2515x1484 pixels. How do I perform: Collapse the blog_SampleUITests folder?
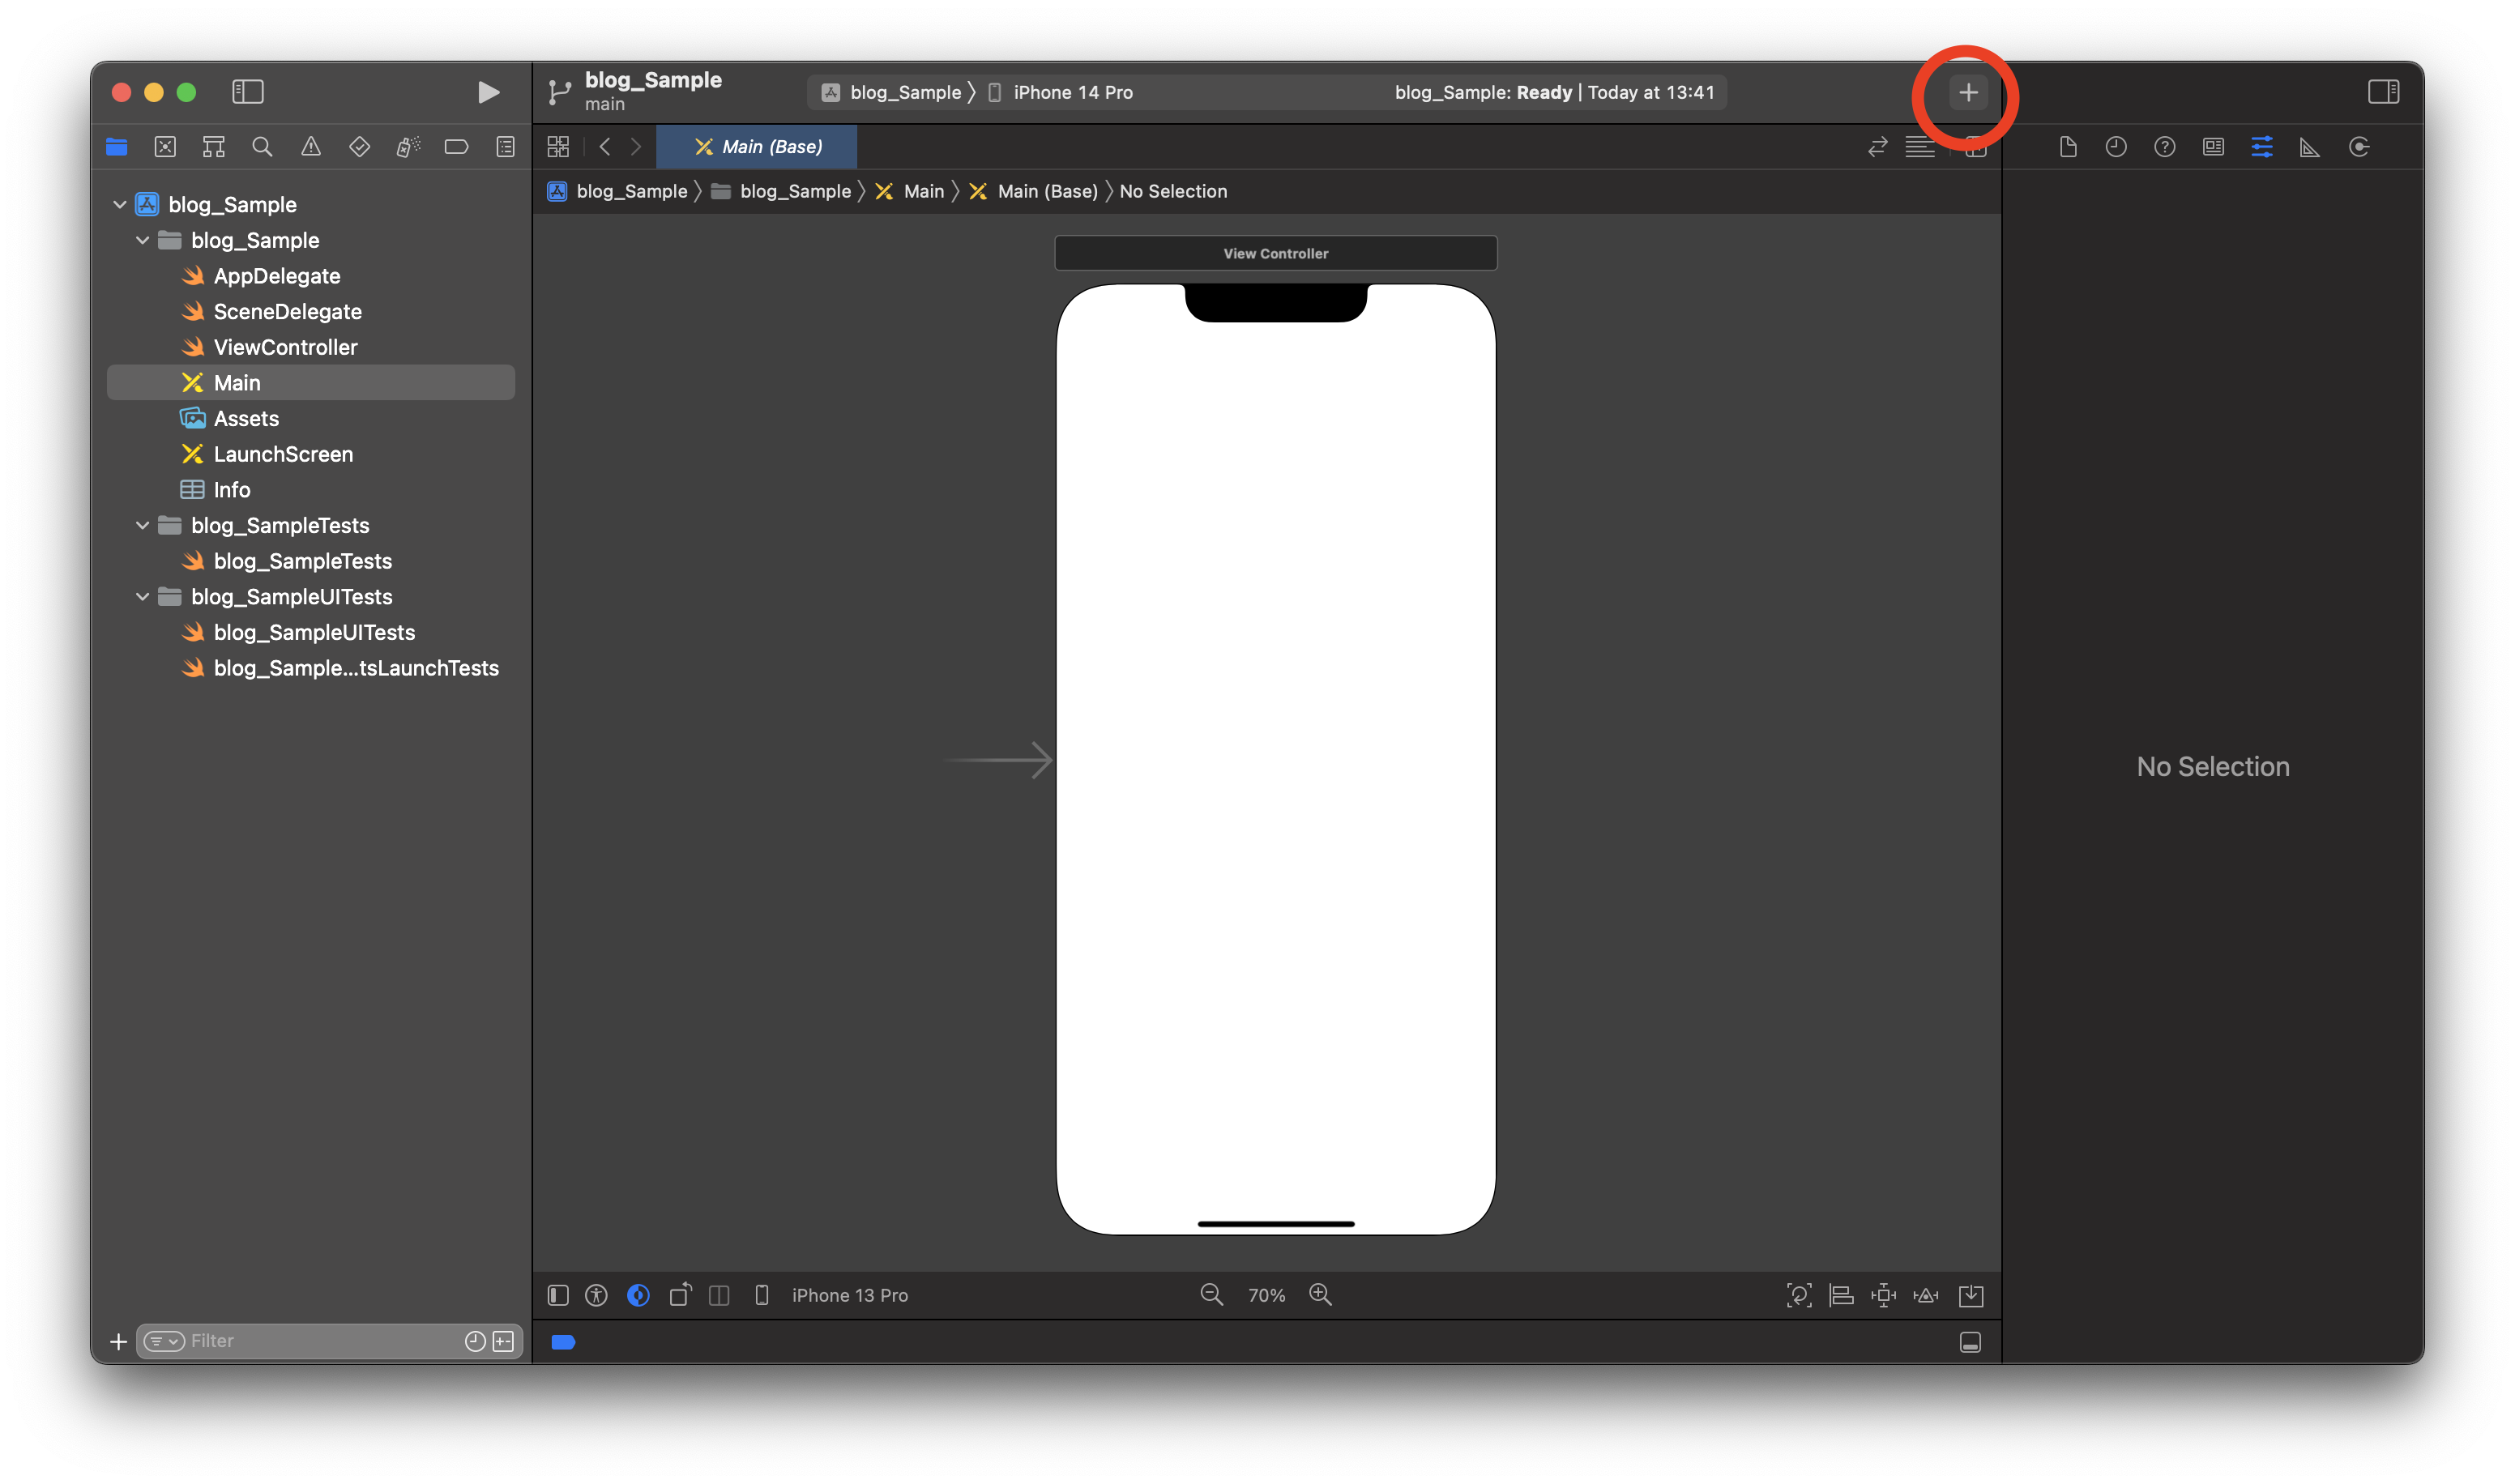click(143, 597)
